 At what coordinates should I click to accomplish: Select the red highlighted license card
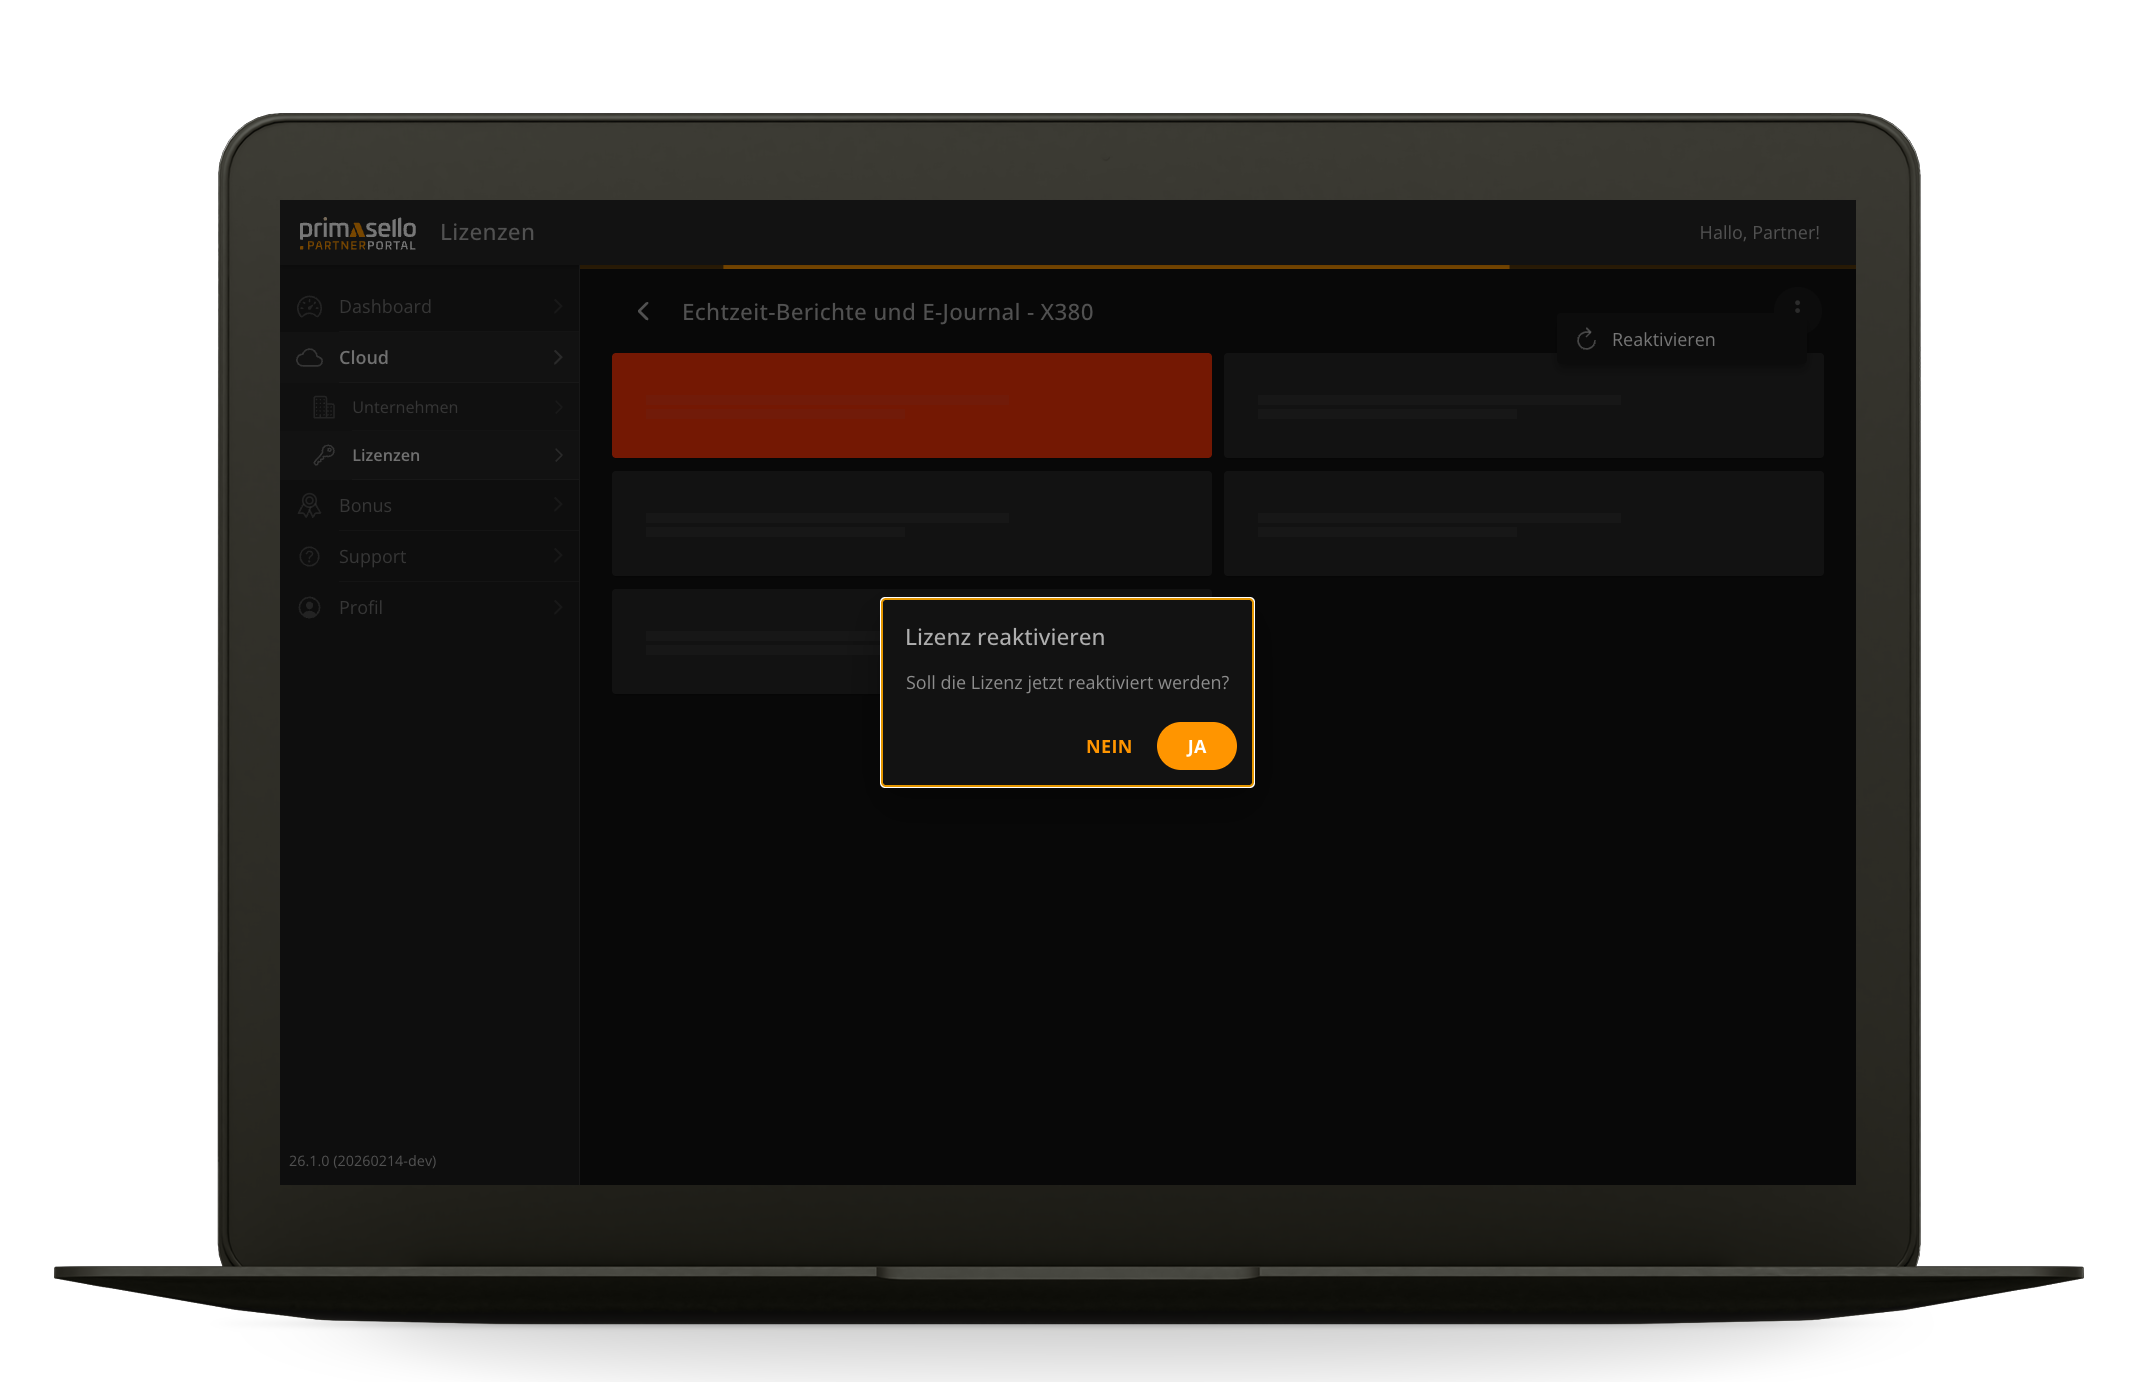[x=911, y=405]
